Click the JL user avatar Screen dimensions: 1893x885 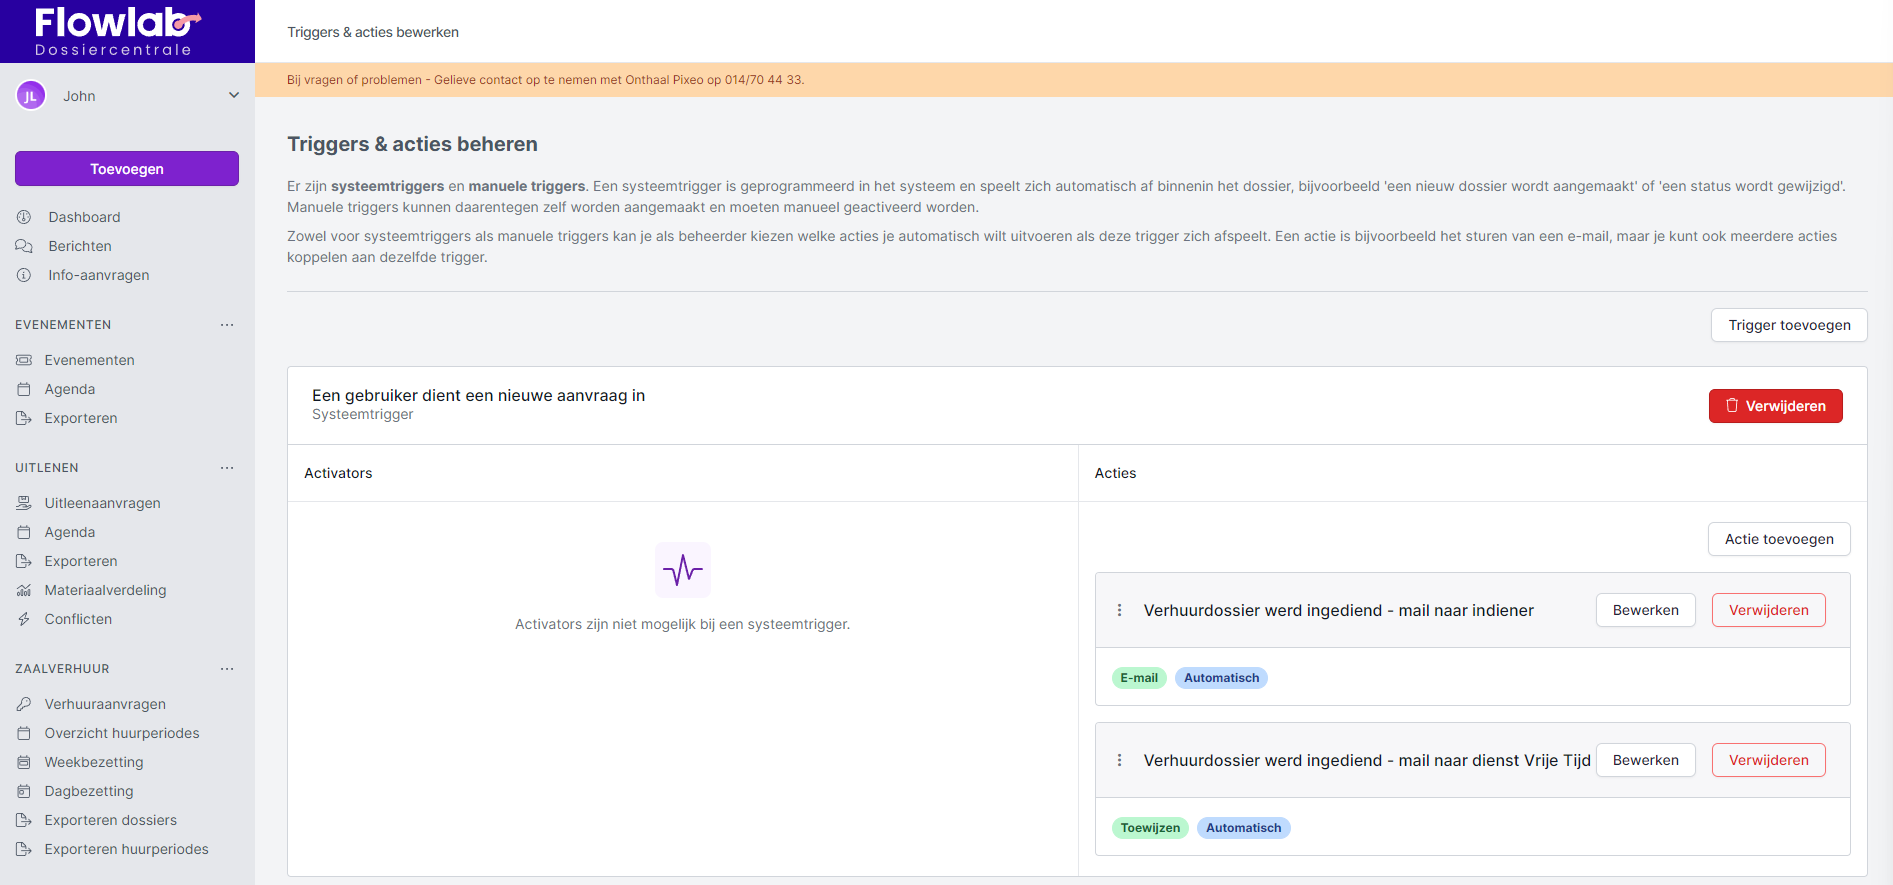(31, 96)
